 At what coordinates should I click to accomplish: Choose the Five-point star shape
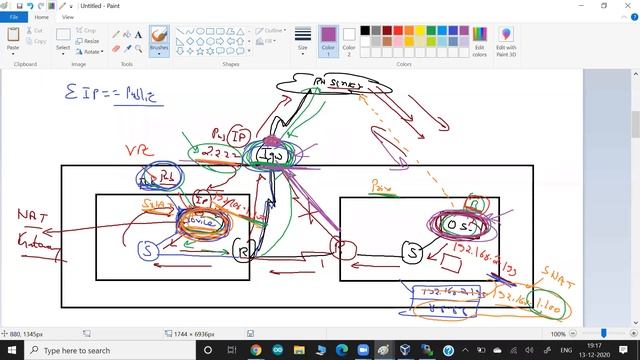coord(200,51)
